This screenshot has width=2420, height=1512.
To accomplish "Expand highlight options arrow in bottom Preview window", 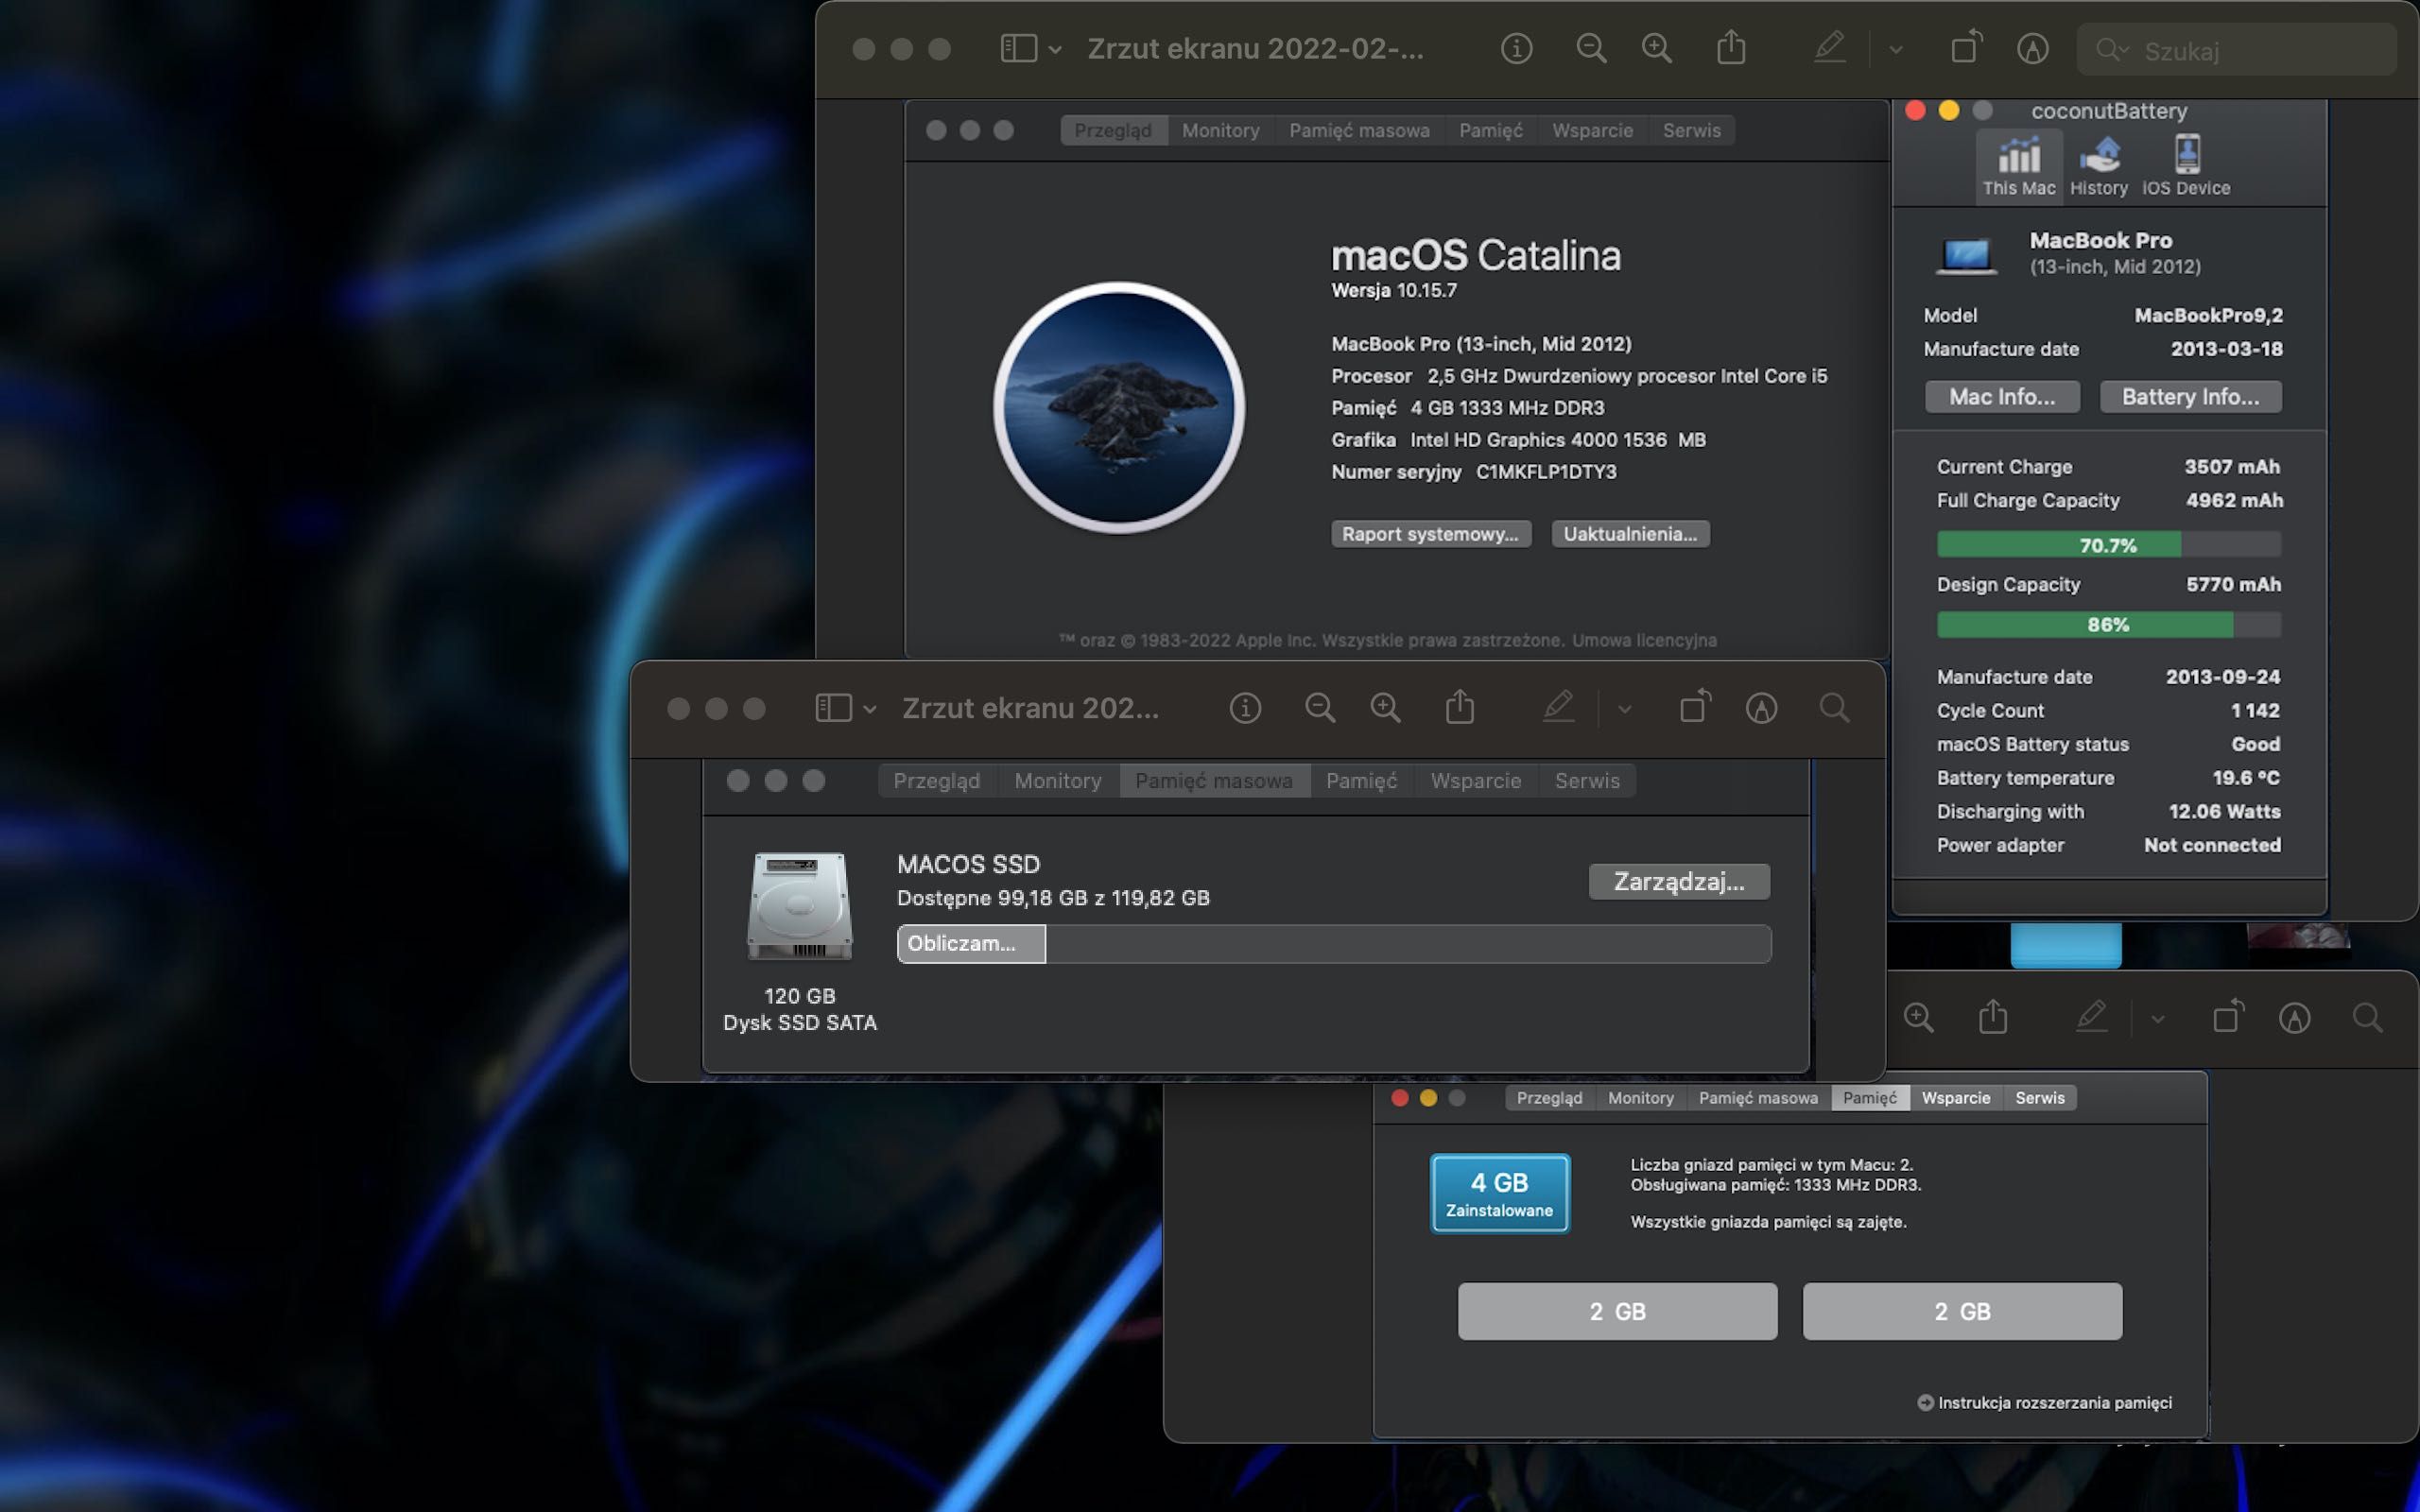I will (x=2157, y=1019).
